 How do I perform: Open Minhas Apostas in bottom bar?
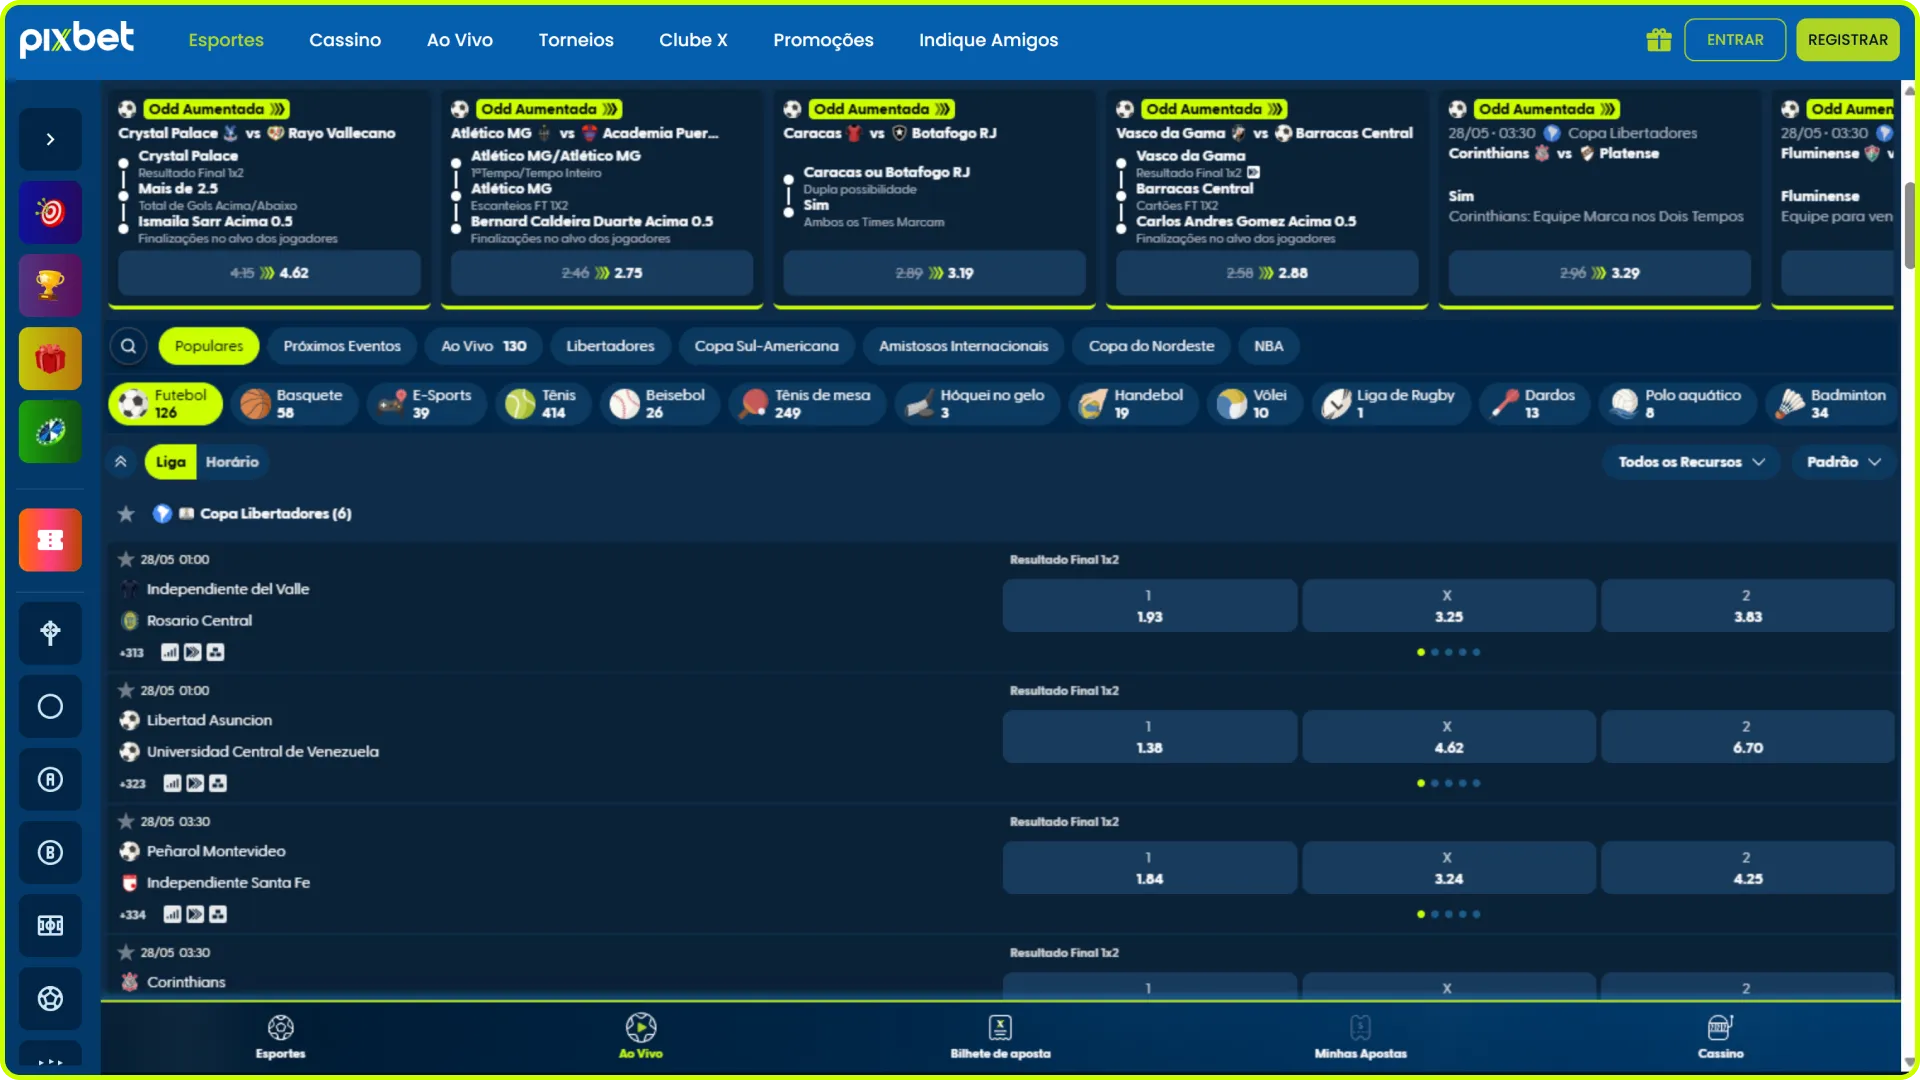1360,1037
